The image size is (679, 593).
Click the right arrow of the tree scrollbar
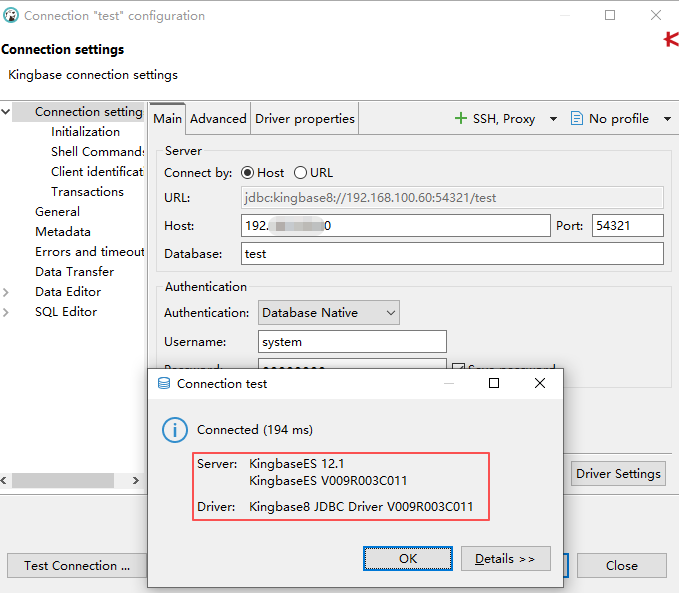point(136,480)
